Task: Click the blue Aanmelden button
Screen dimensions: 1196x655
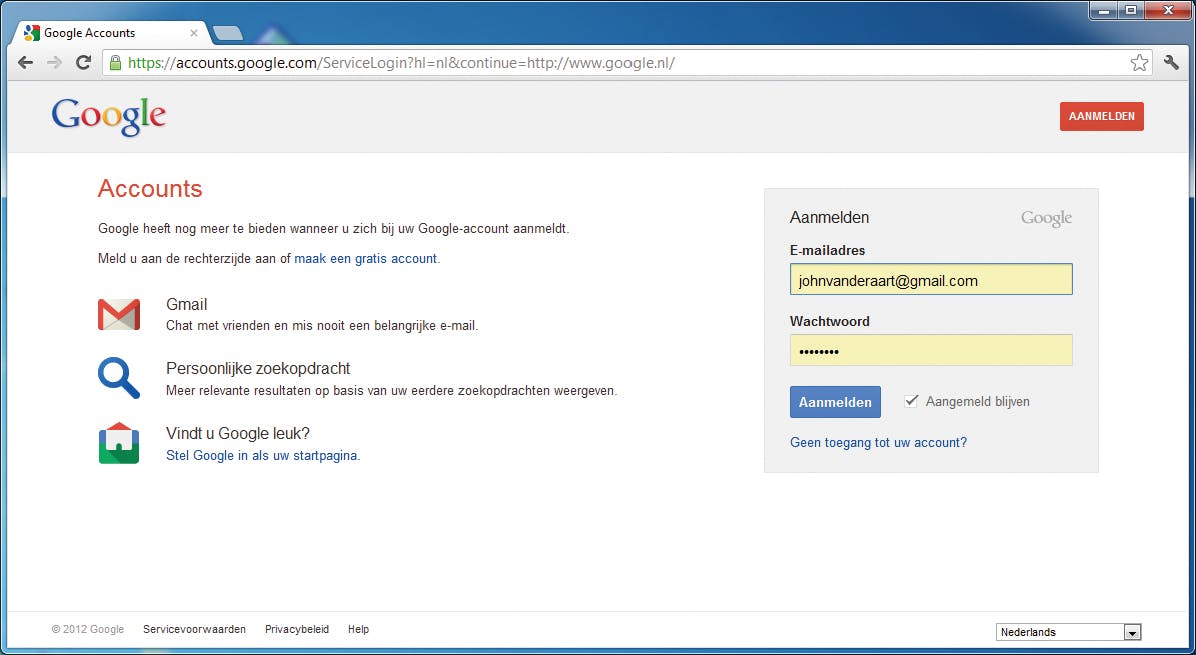Action: click(835, 402)
